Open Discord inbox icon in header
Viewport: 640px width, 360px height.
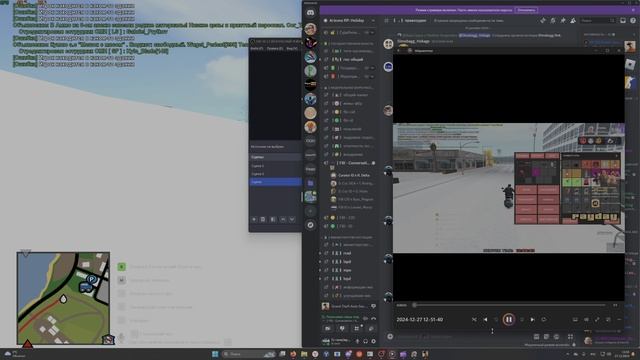click(623, 20)
